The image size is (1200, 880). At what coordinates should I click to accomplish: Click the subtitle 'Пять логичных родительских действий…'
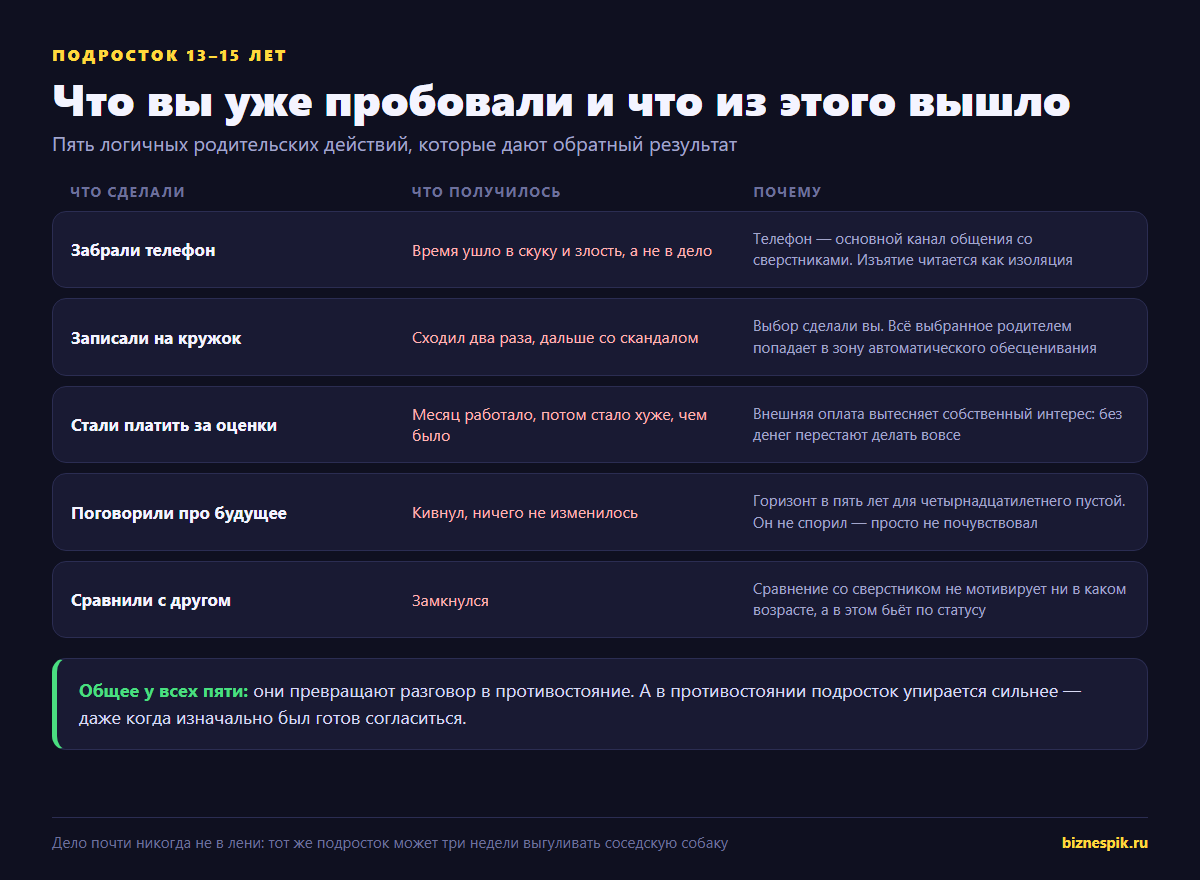(x=394, y=145)
